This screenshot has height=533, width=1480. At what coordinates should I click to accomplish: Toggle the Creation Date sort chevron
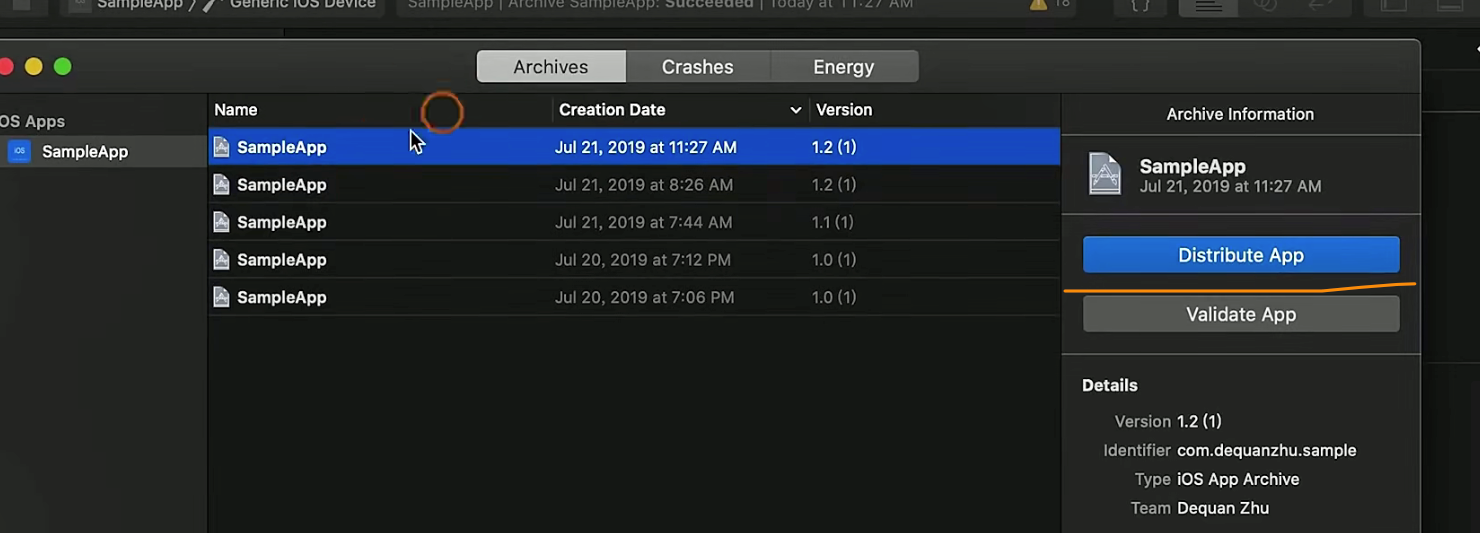coord(796,110)
